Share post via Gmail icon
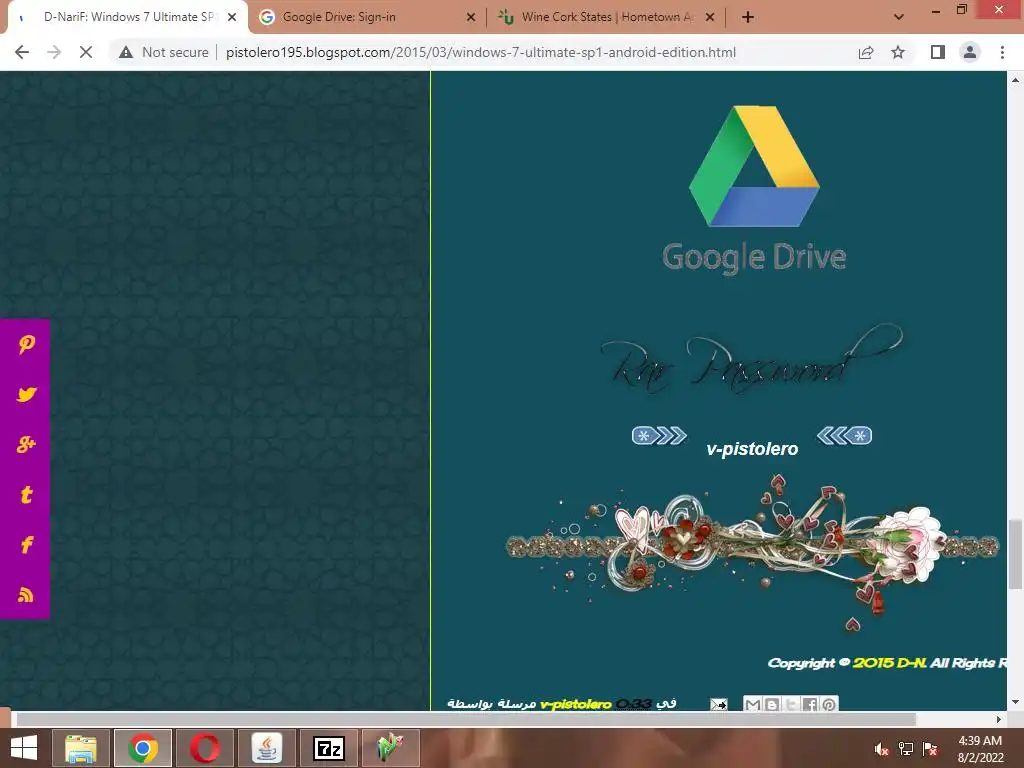Image resolution: width=1024 pixels, height=768 pixels. [x=752, y=704]
